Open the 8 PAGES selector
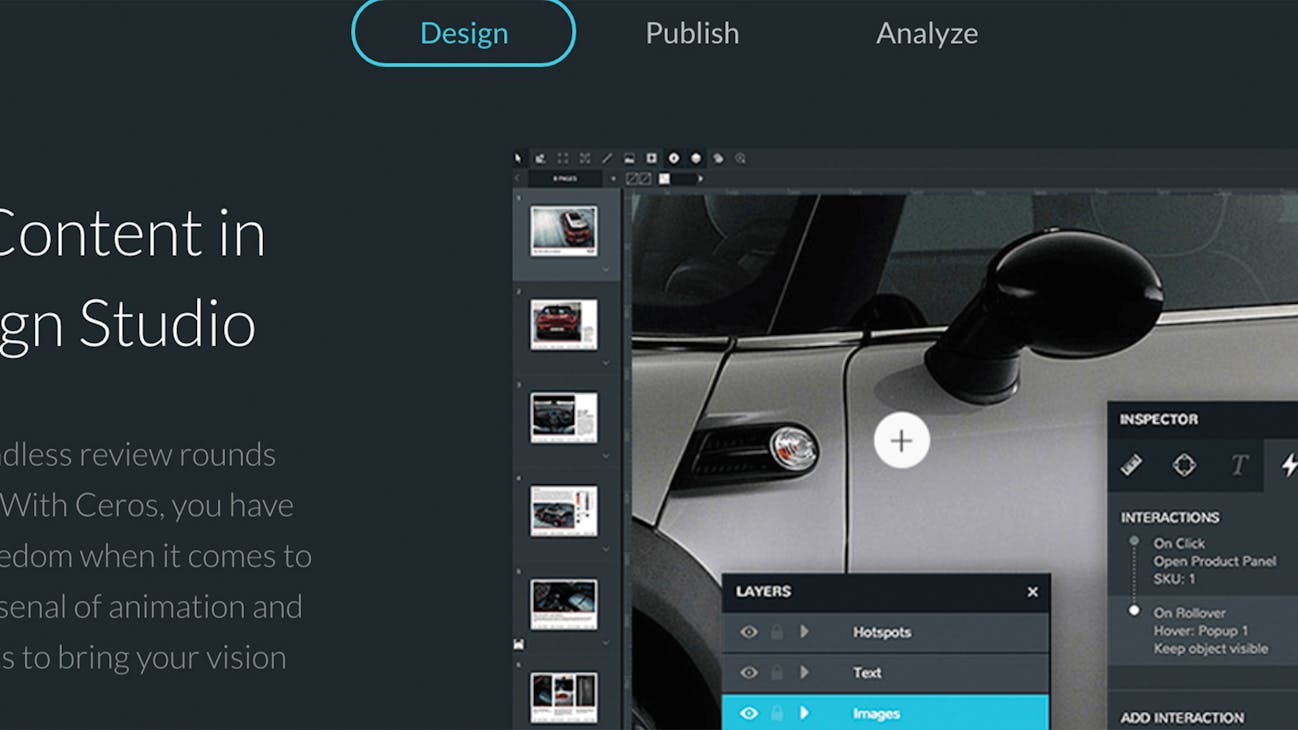1298x730 pixels. 565,178
